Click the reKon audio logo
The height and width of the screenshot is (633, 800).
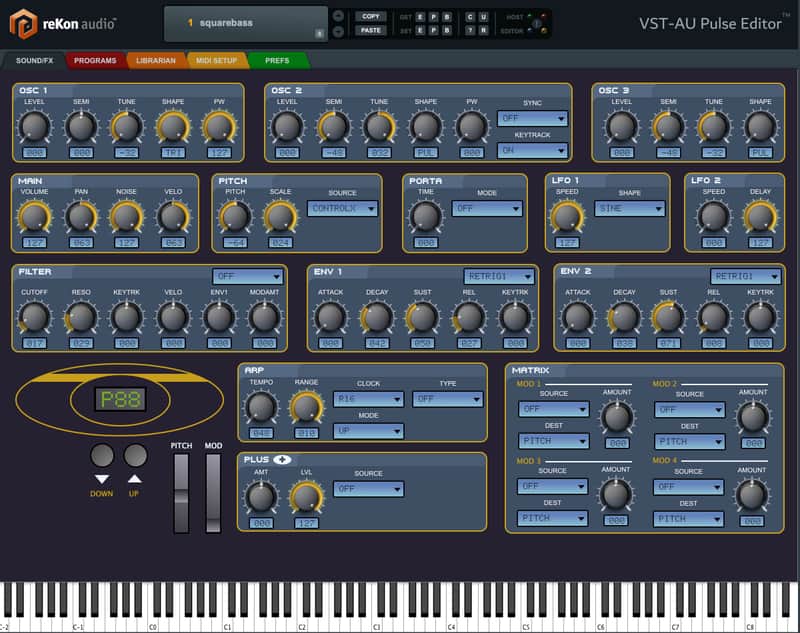(x=63, y=23)
